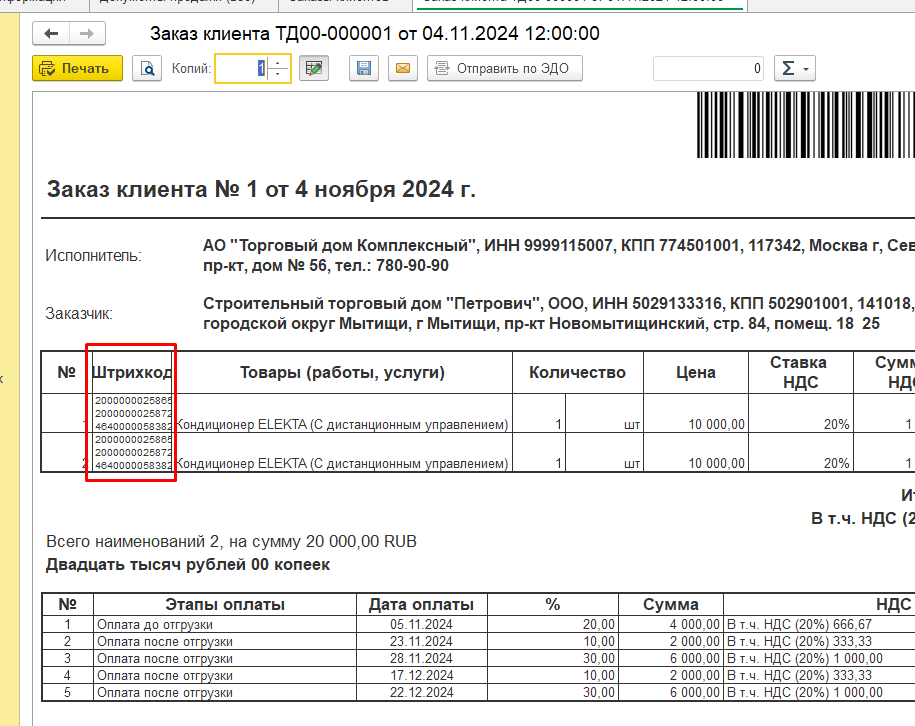
Task: Click the payment date 22.12.2024
Action: pyautogui.click(x=421, y=692)
